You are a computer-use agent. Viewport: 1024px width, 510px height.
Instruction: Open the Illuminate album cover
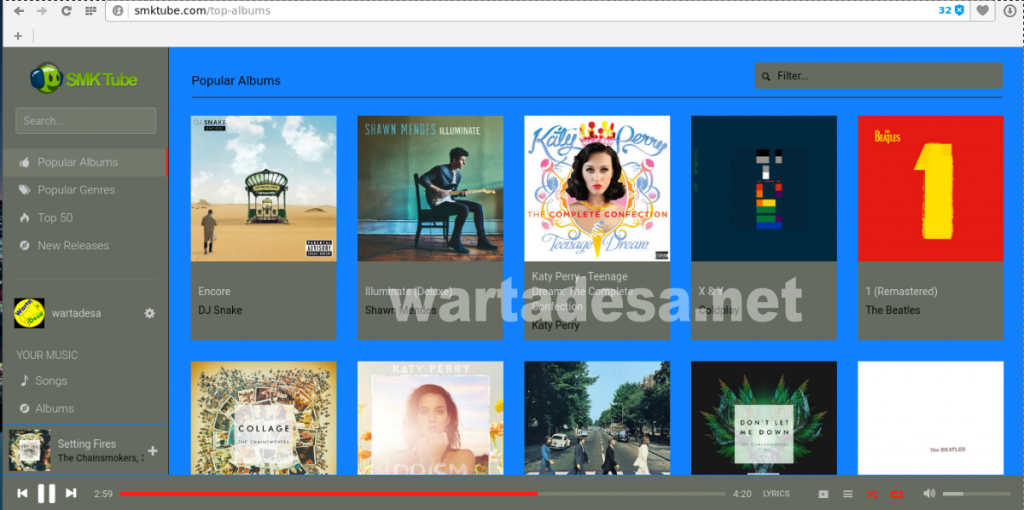430,189
